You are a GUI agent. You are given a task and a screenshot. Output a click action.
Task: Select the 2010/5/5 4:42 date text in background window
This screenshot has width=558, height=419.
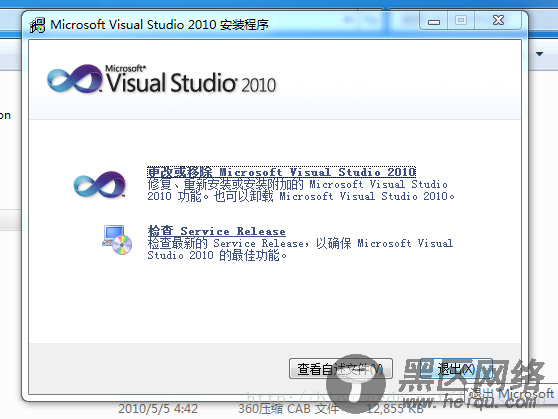[158, 409]
